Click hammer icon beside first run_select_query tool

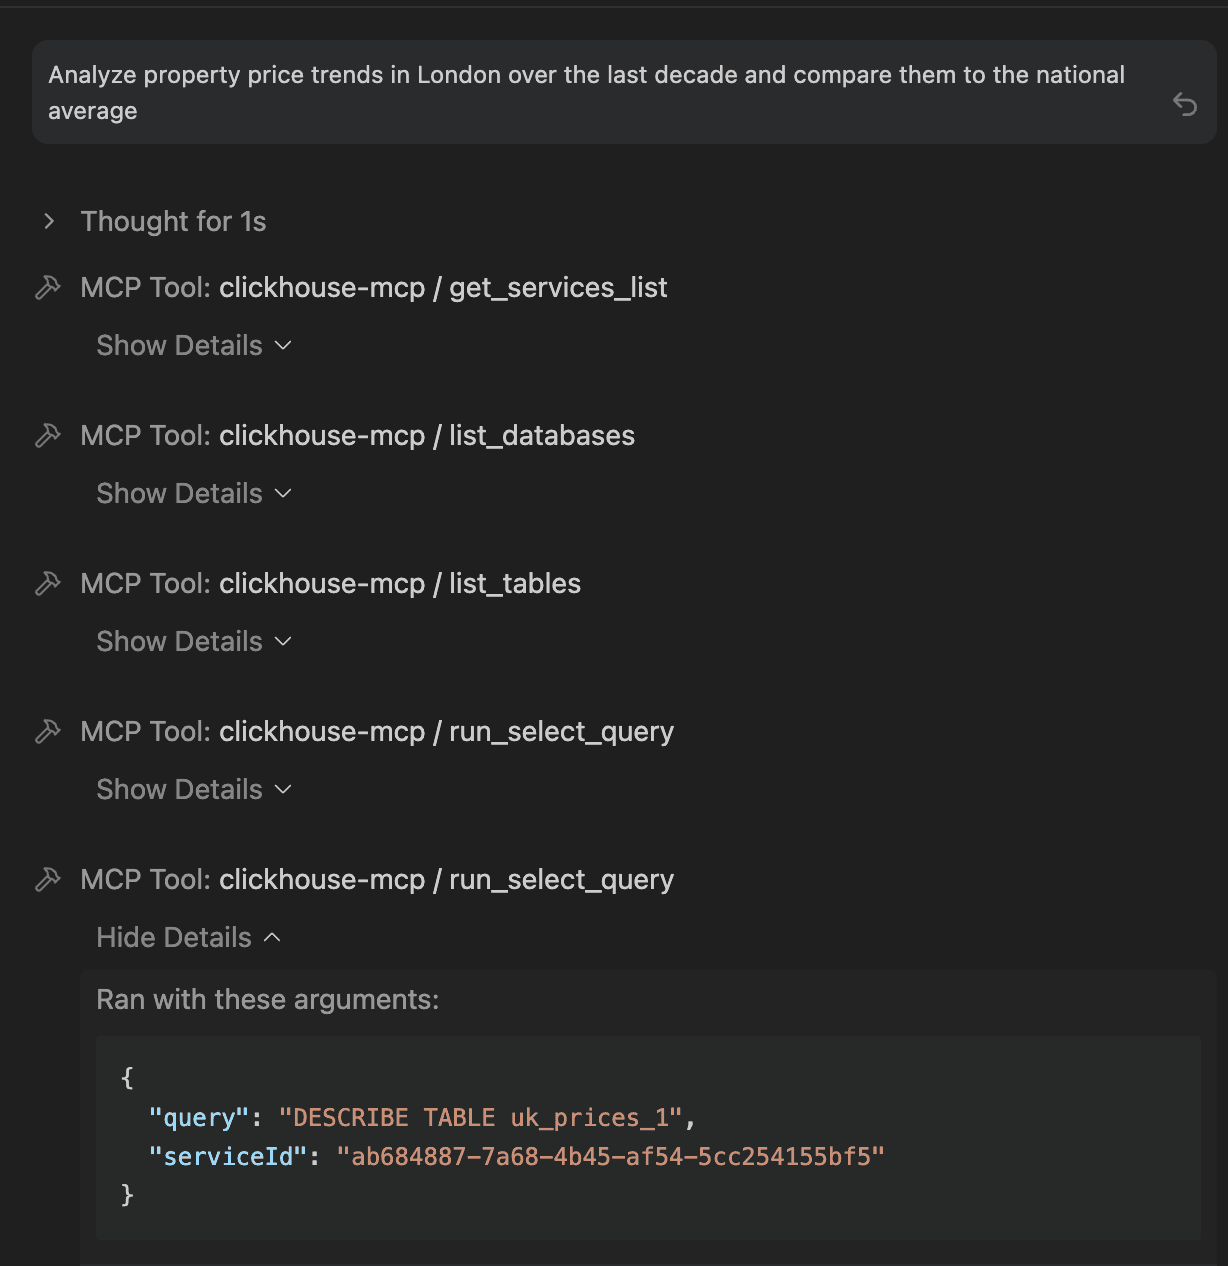(x=48, y=732)
